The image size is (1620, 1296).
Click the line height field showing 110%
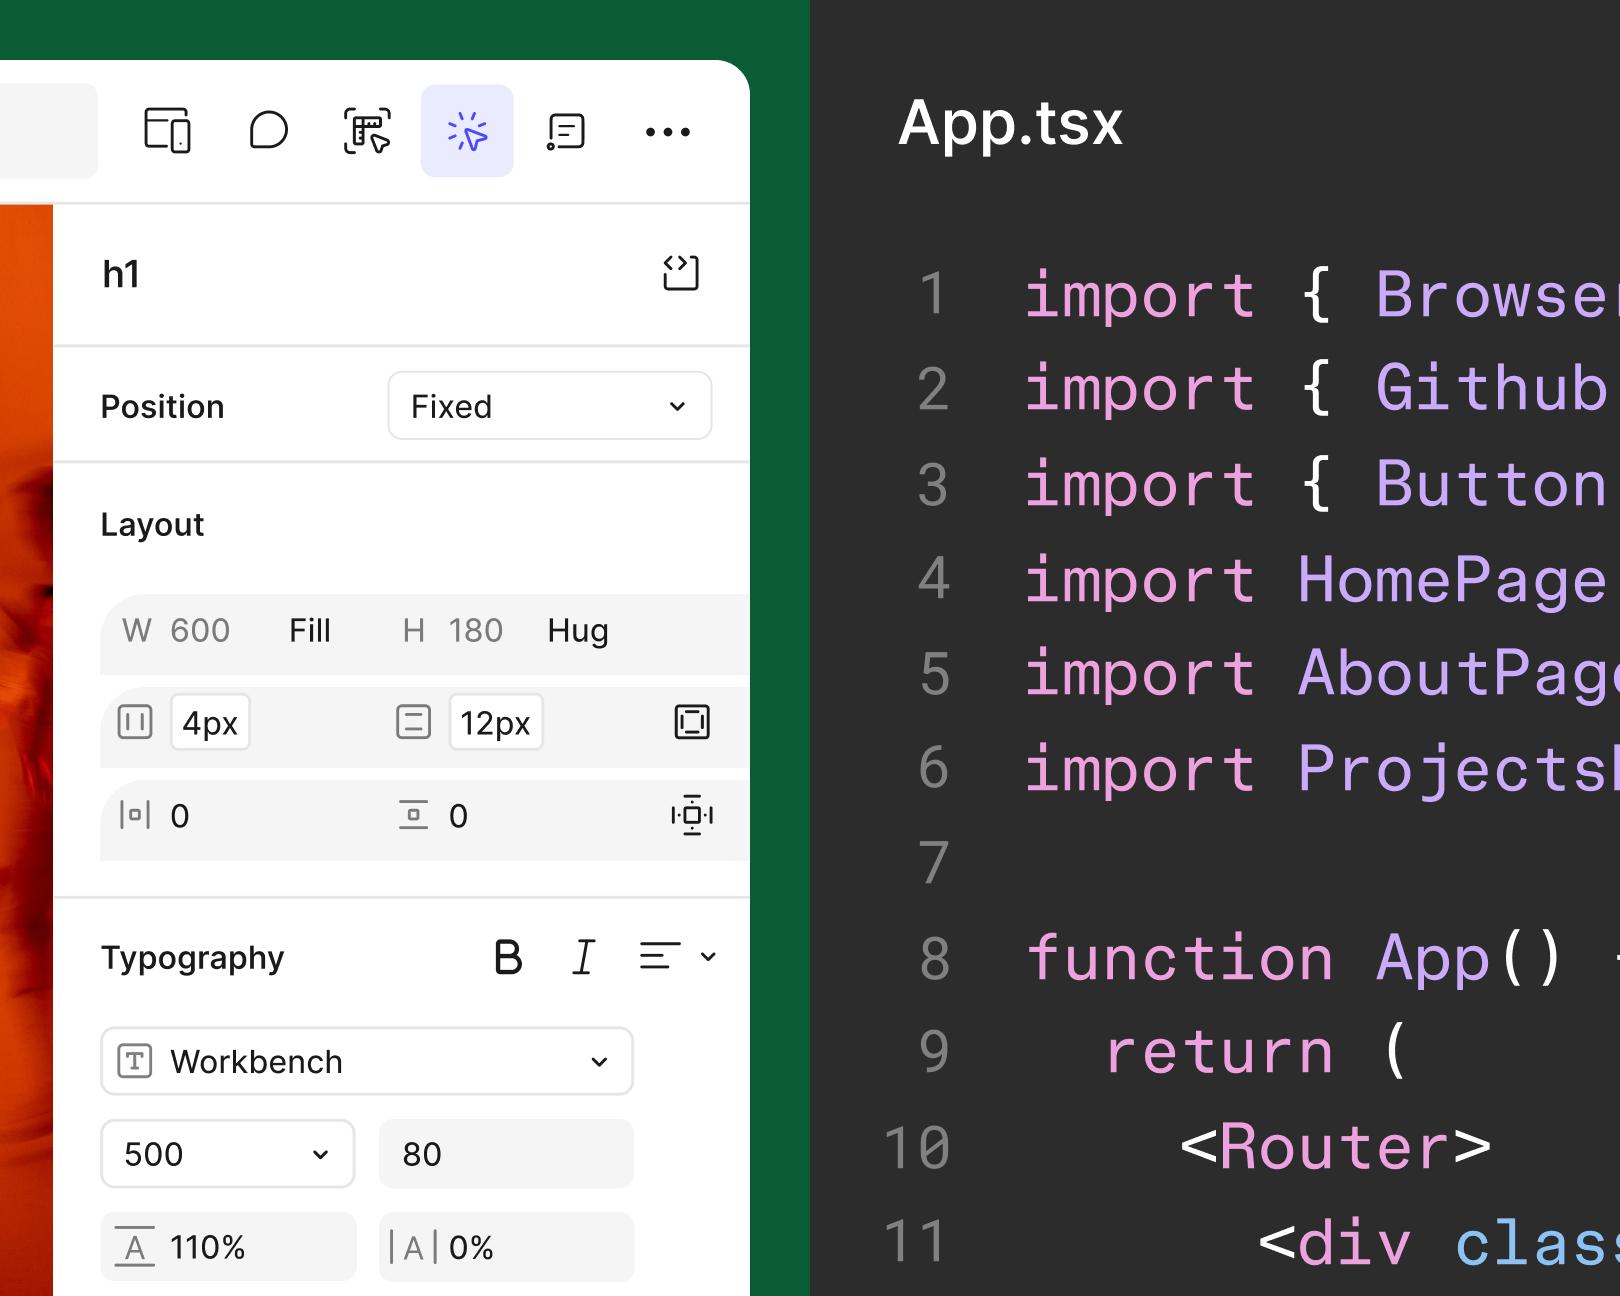point(228,1247)
